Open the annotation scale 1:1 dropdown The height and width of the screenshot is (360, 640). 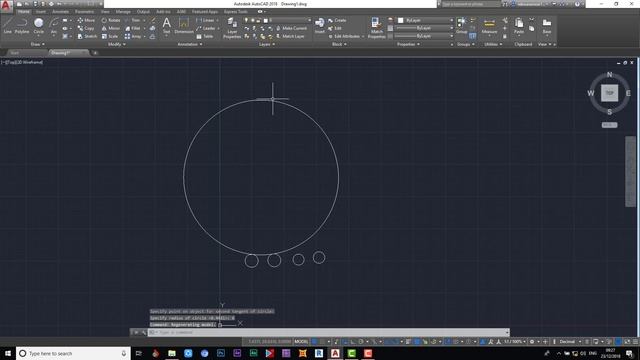[515, 342]
